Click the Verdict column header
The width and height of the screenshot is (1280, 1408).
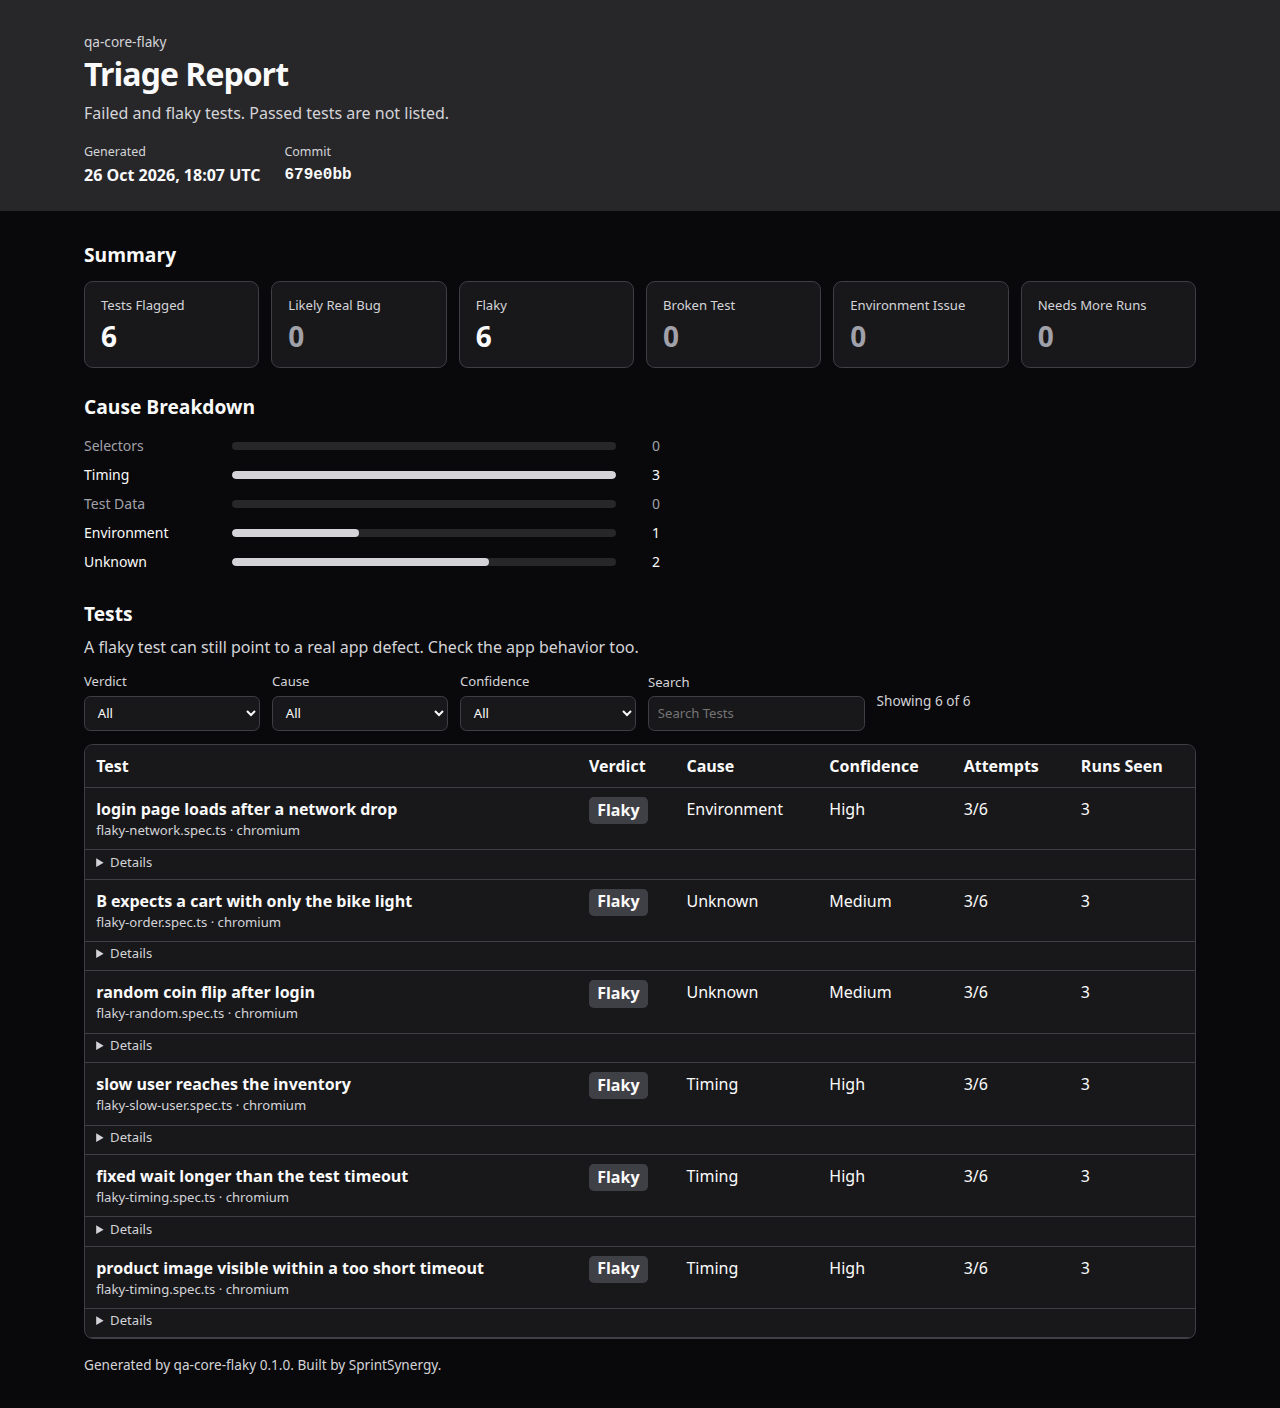(617, 766)
